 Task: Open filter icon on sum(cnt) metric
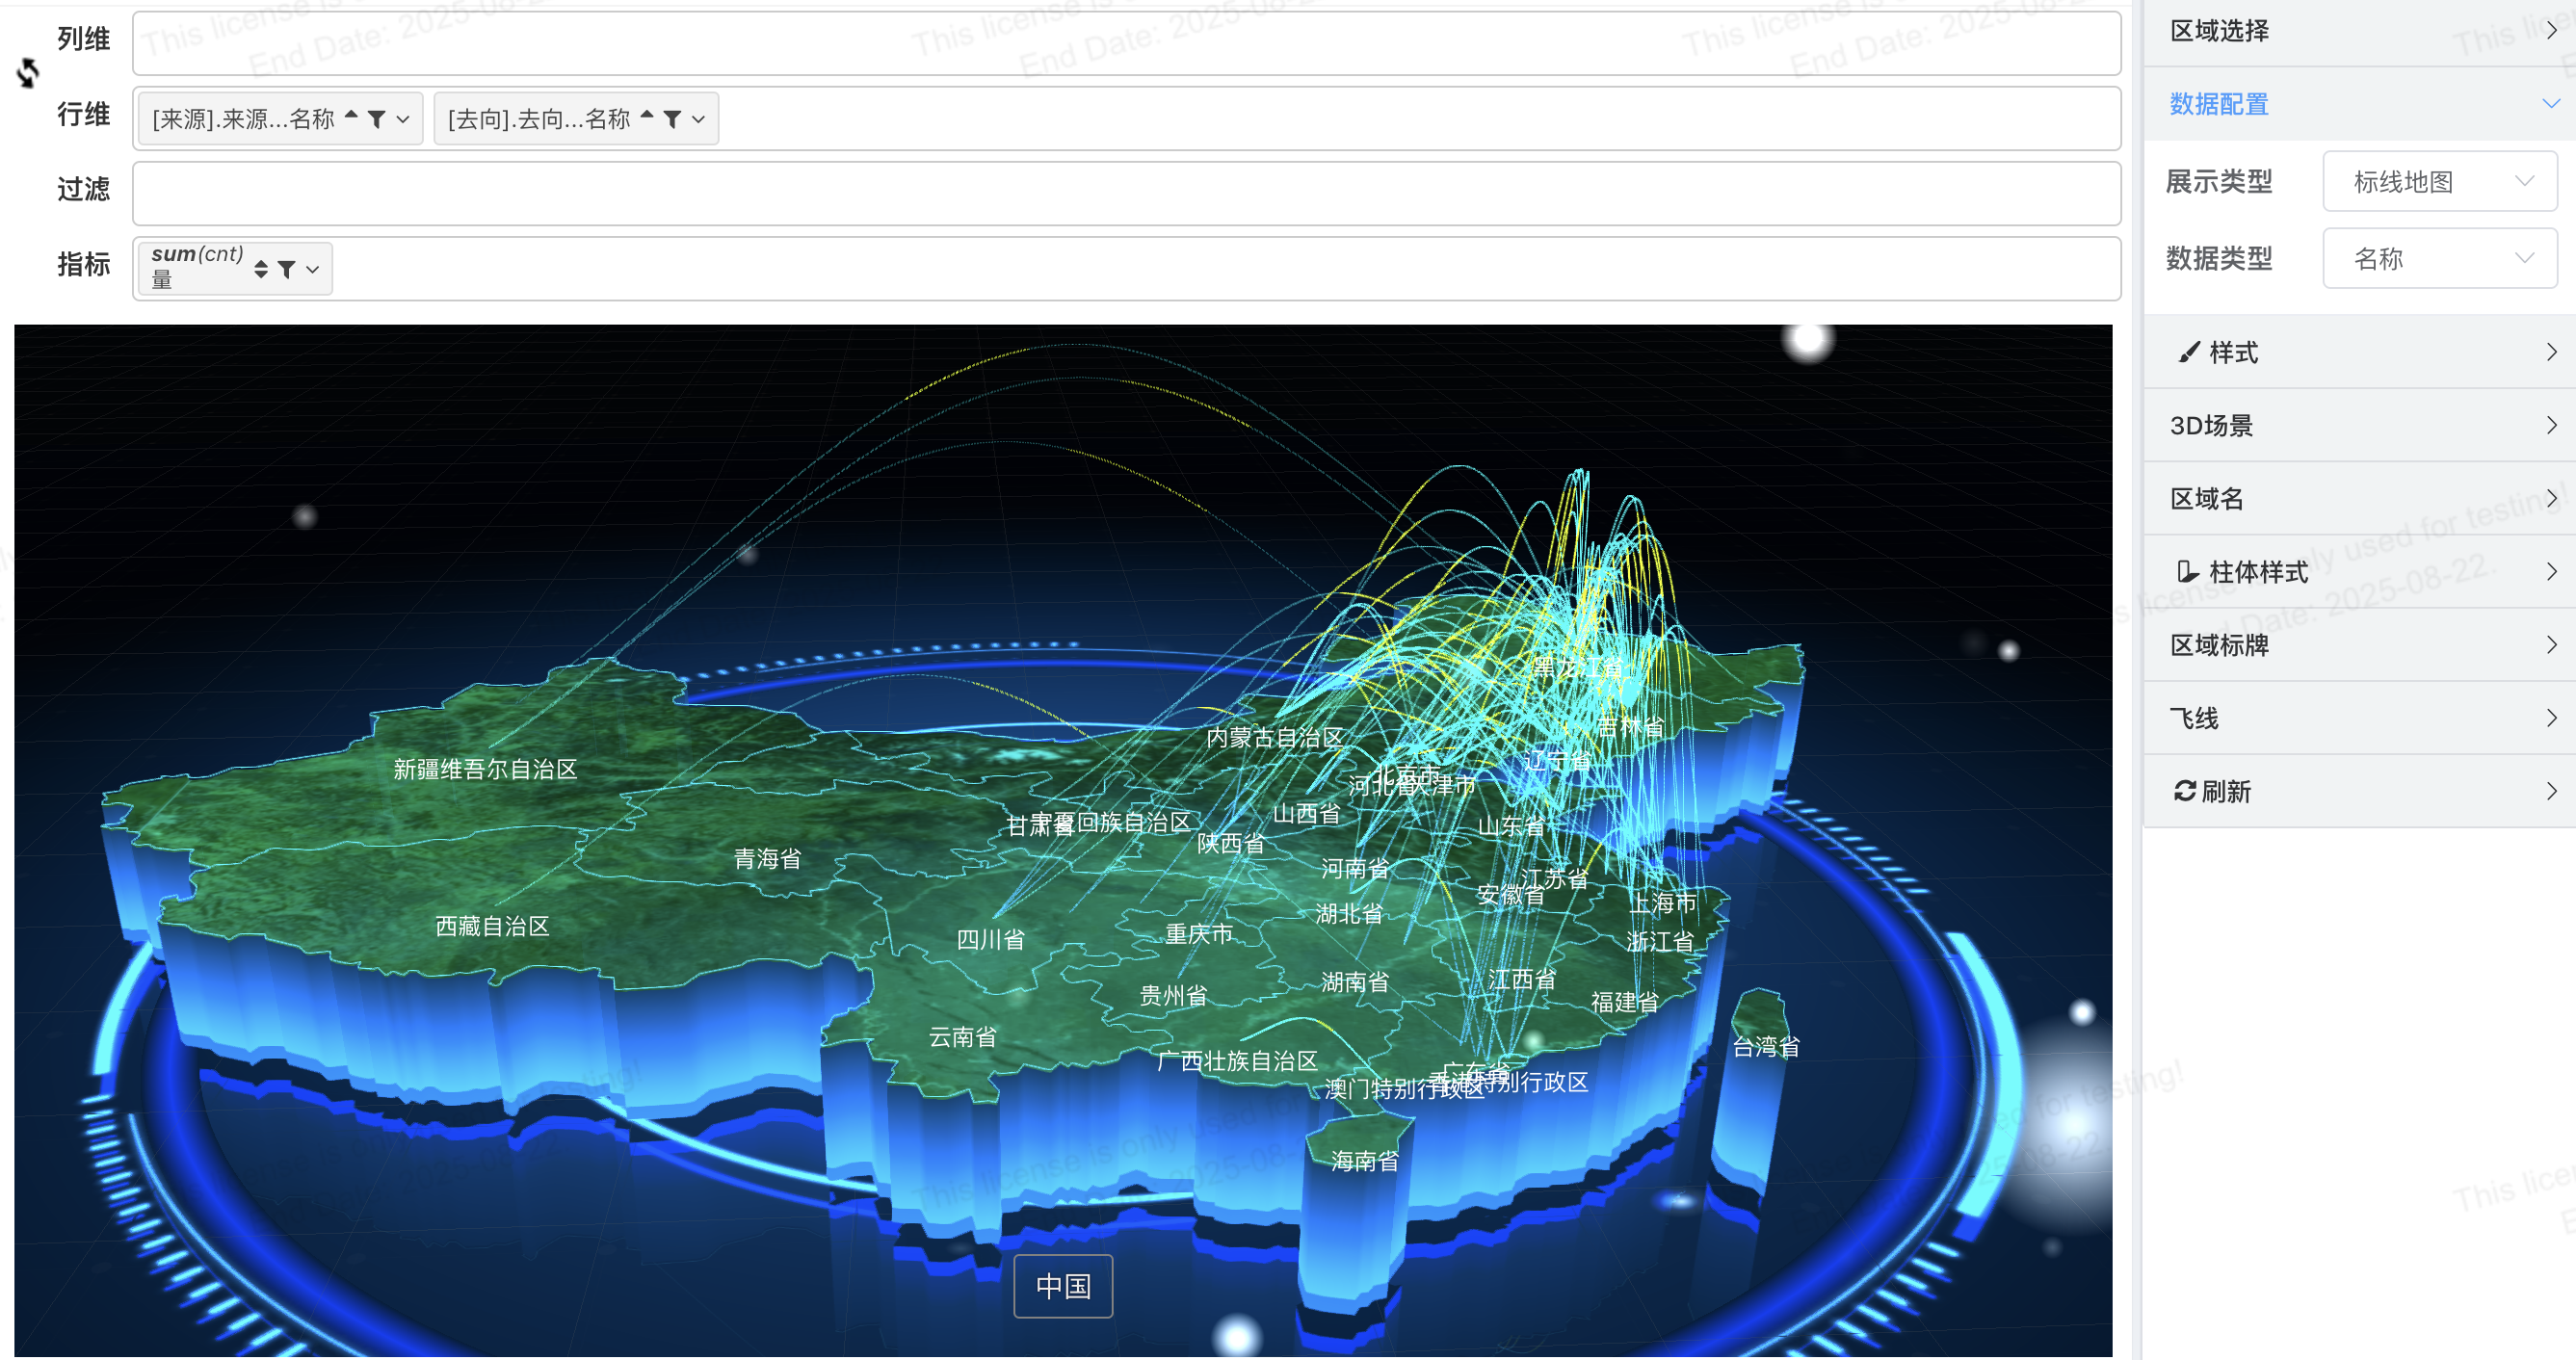click(x=287, y=269)
